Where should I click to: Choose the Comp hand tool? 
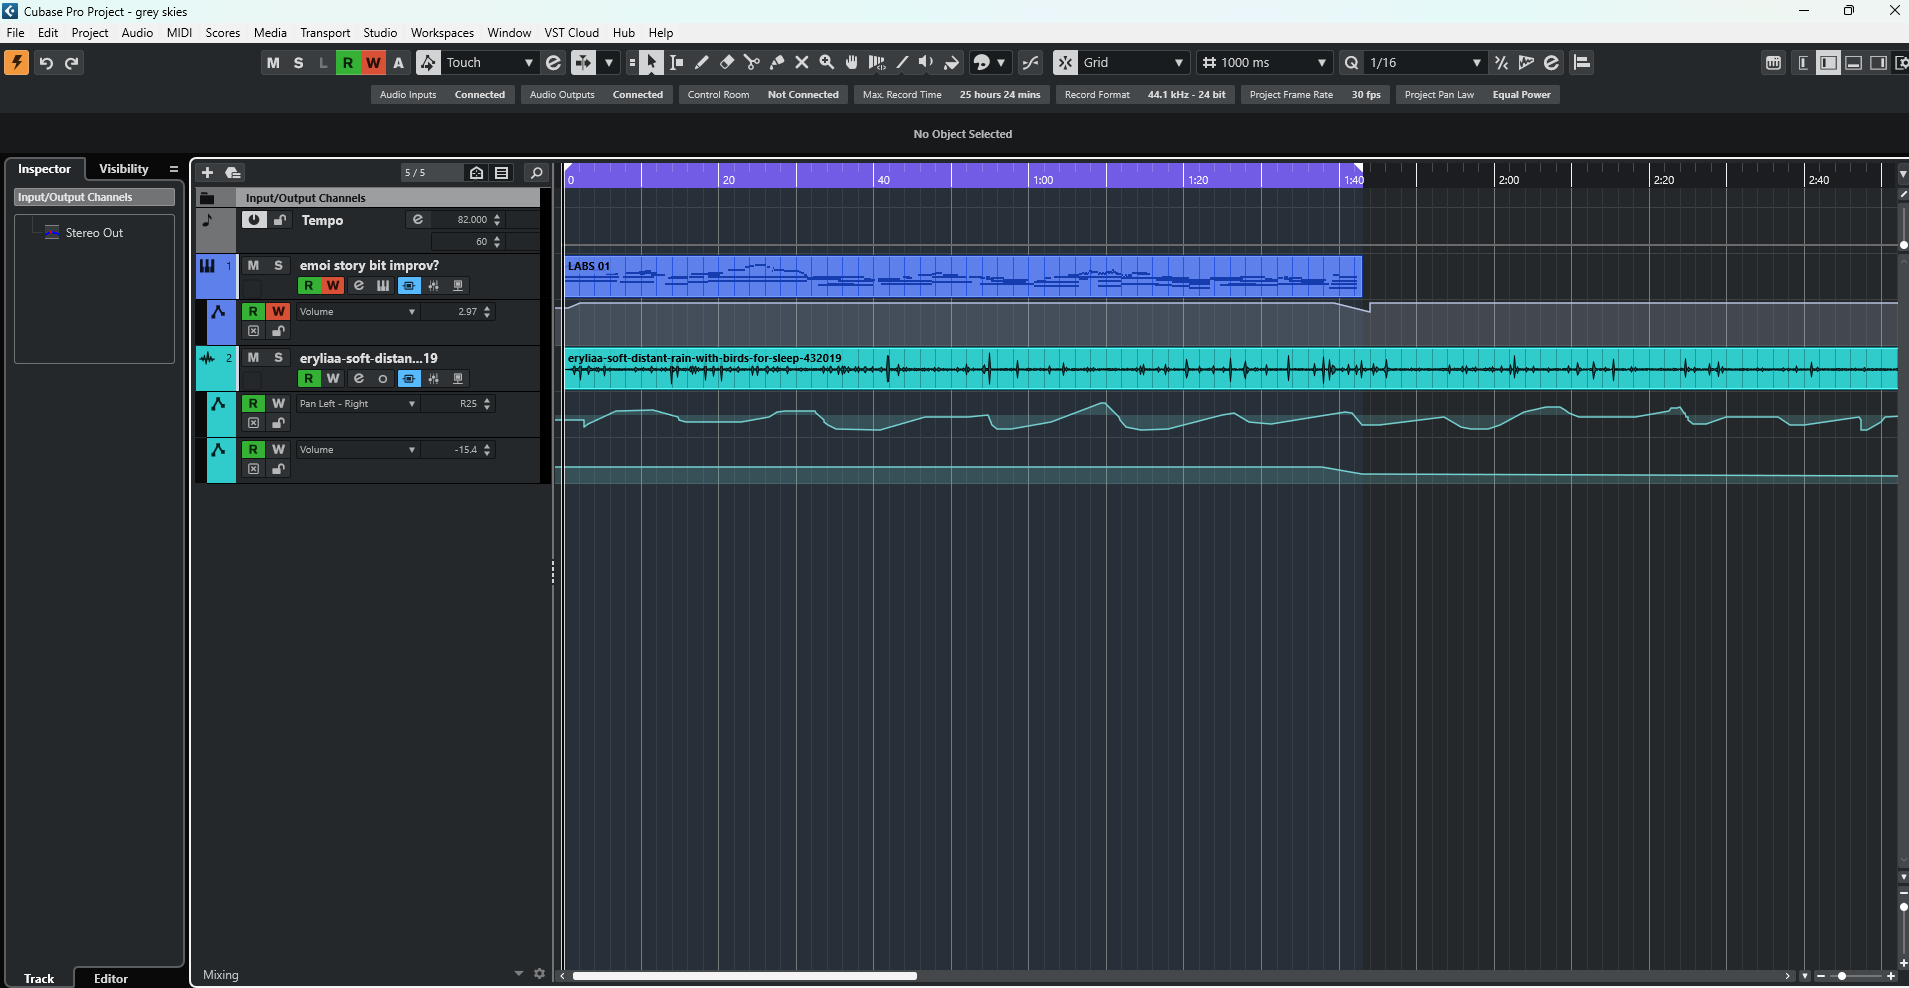(852, 62)
